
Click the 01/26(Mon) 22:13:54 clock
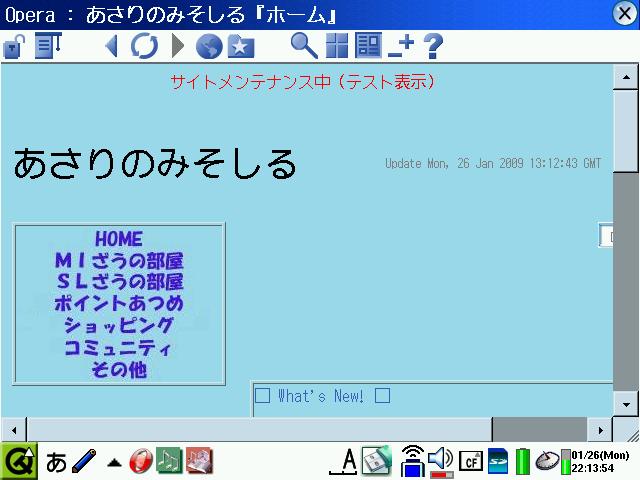click(600, 462)
